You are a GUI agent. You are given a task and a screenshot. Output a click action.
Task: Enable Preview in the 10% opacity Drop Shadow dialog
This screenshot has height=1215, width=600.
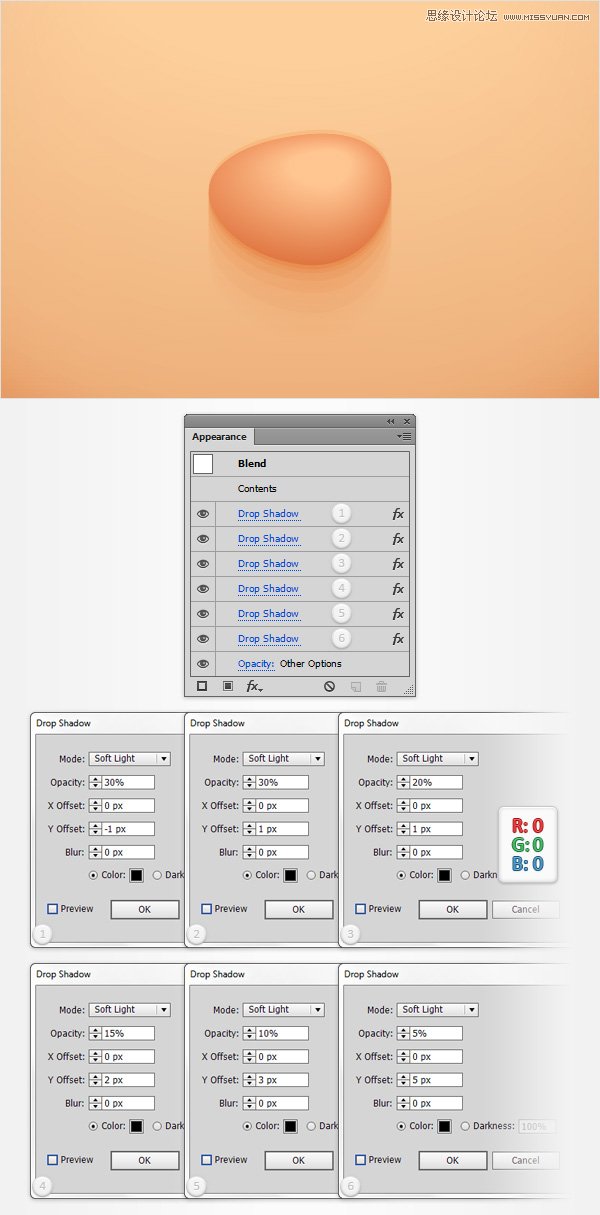click(206, 1160)
